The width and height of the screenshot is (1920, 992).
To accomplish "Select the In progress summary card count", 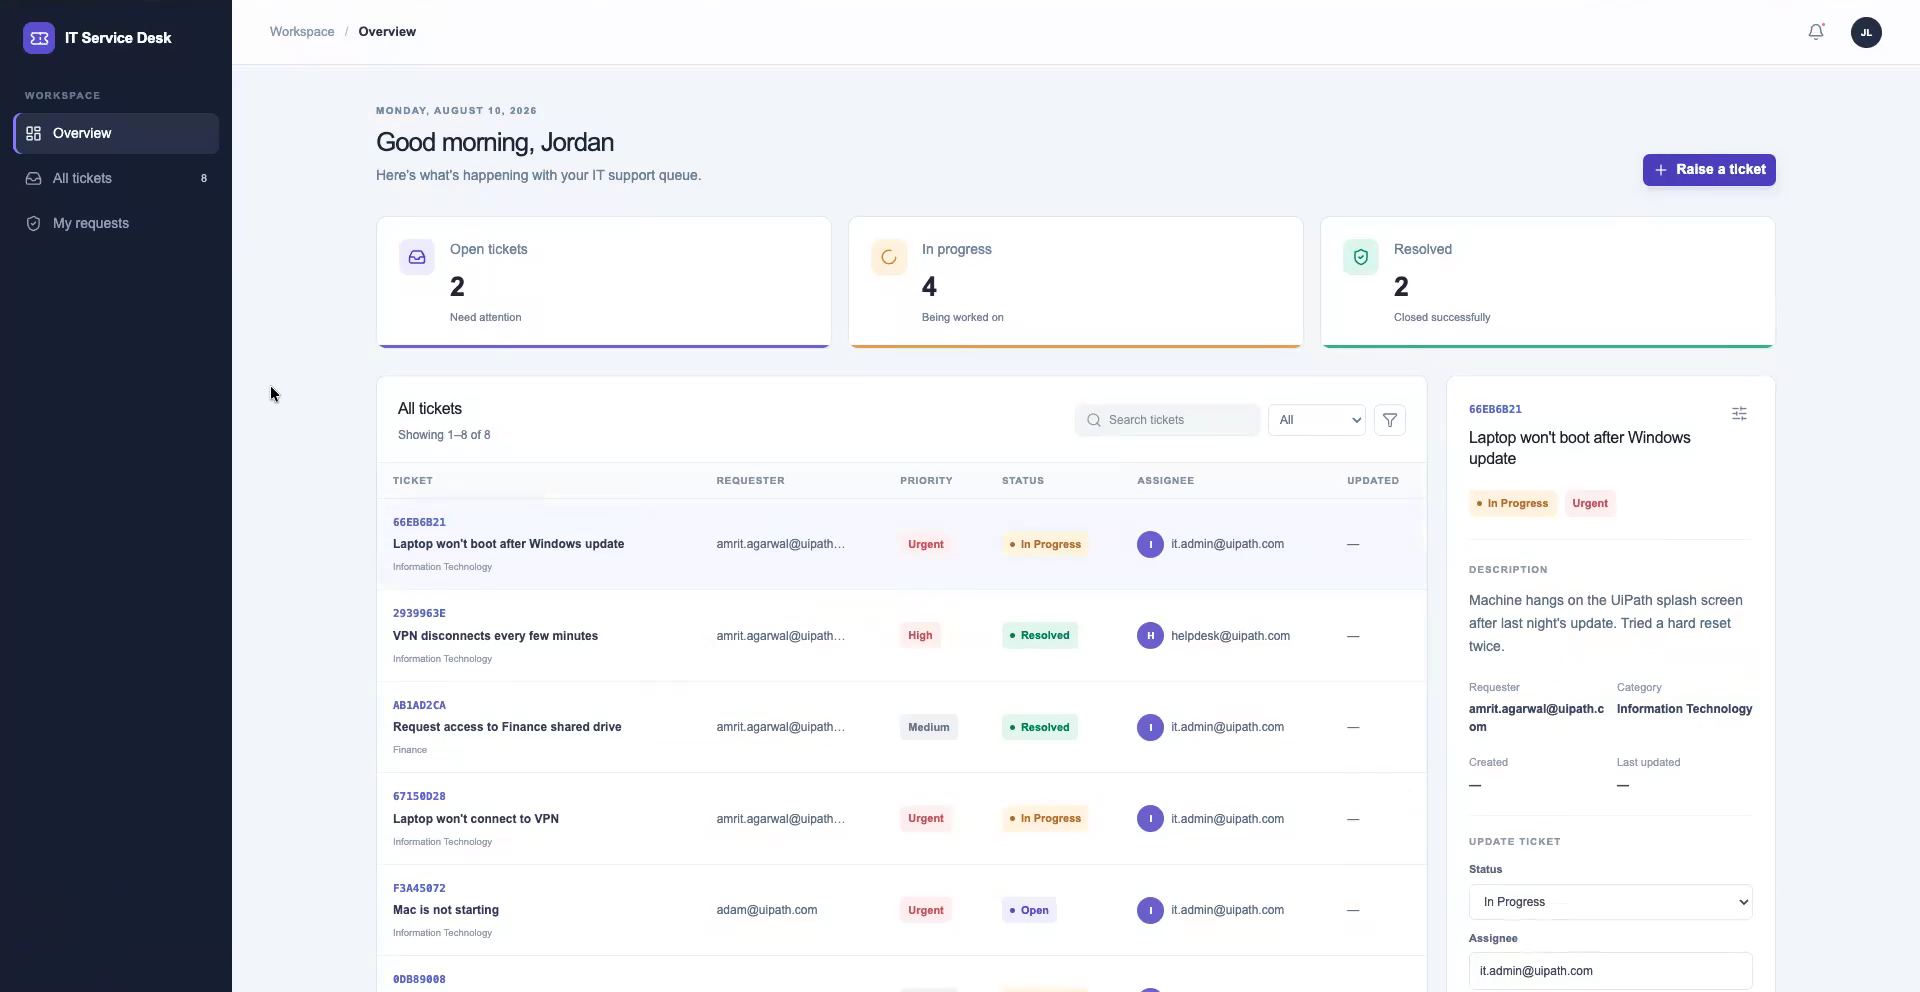I will 929,287.
